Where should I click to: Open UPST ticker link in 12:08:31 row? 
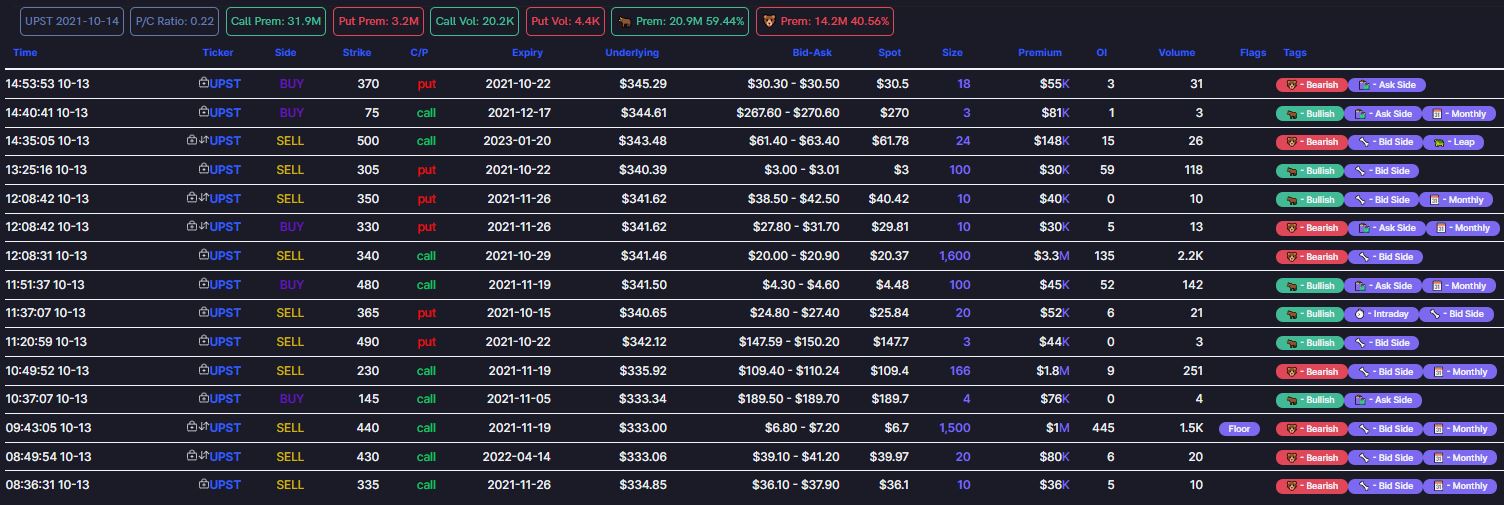tap(225, 256)
